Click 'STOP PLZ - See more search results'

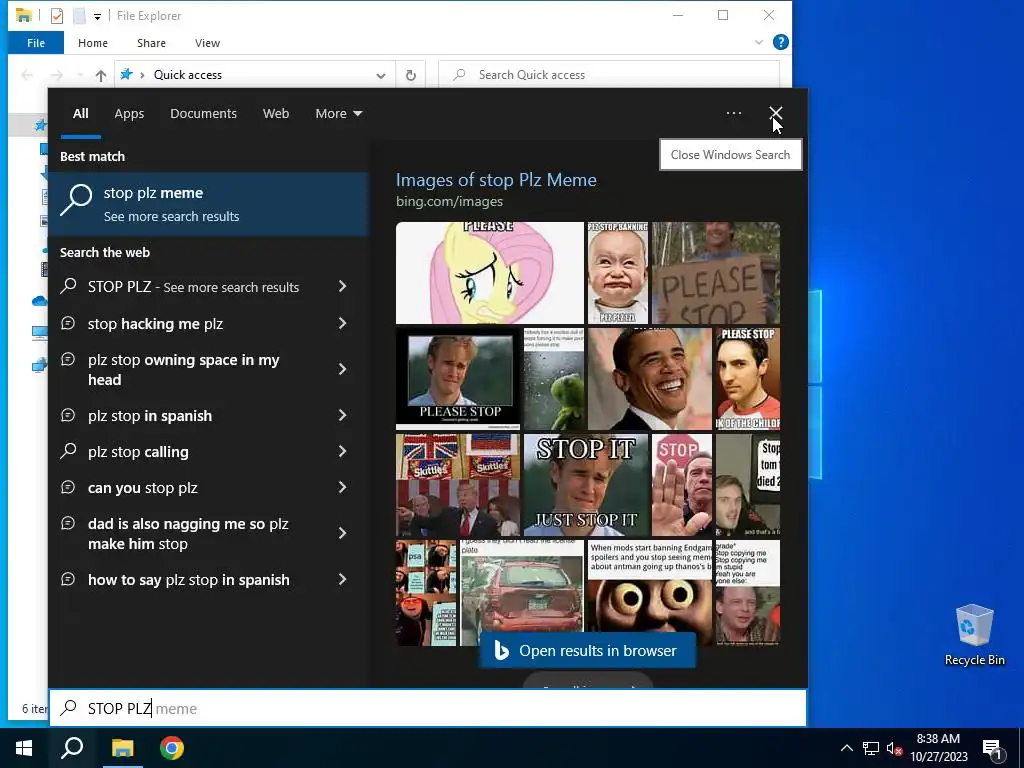193,287
